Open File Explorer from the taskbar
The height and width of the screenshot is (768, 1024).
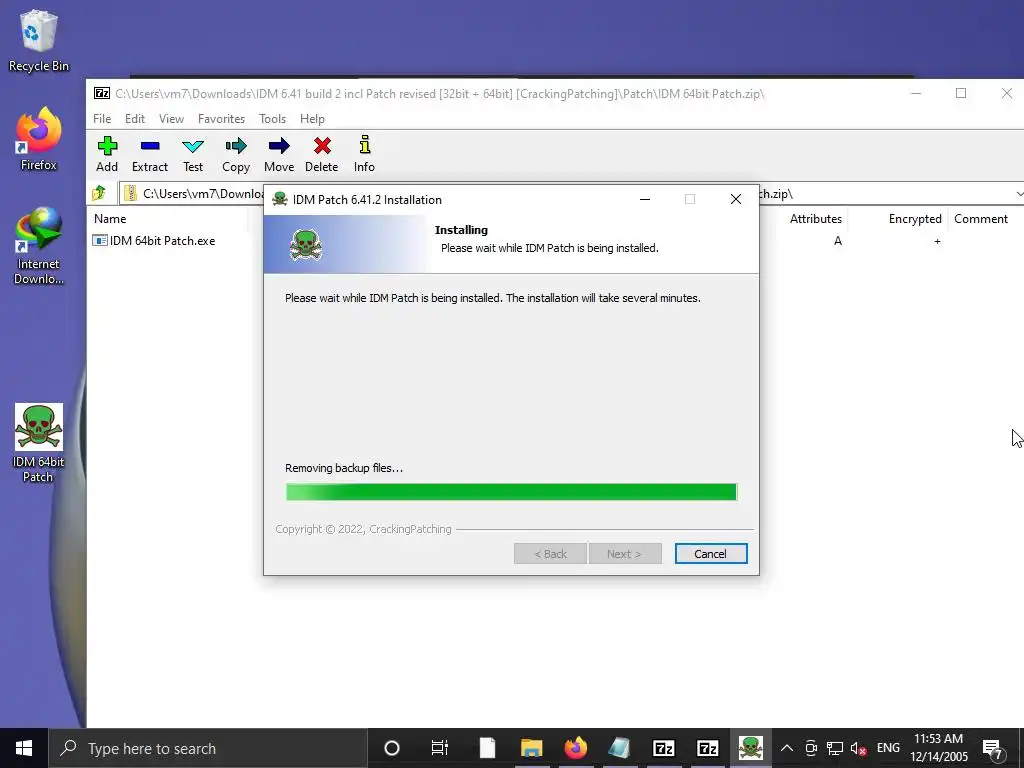532,748
